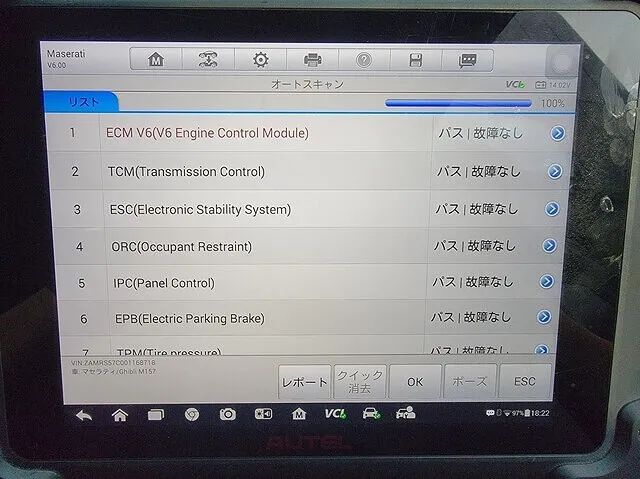Select ESC(Electronic Stability System) row text
640x479 pixels.
[200, 209]
